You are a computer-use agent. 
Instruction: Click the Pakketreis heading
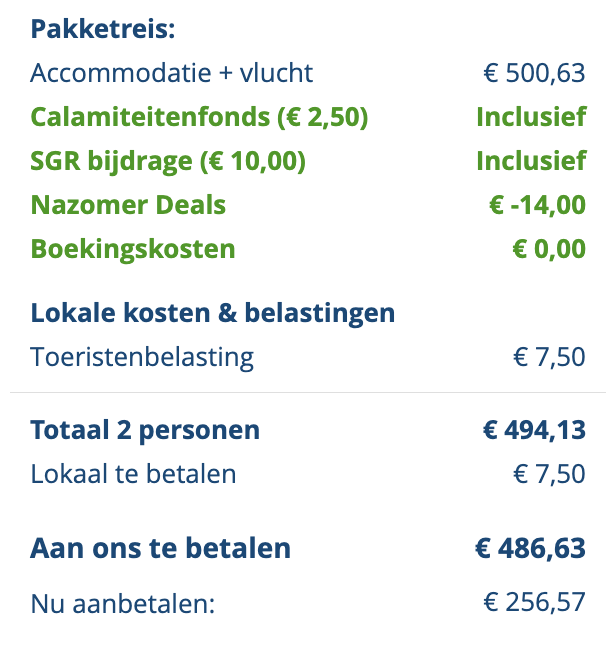coord(103,28)
